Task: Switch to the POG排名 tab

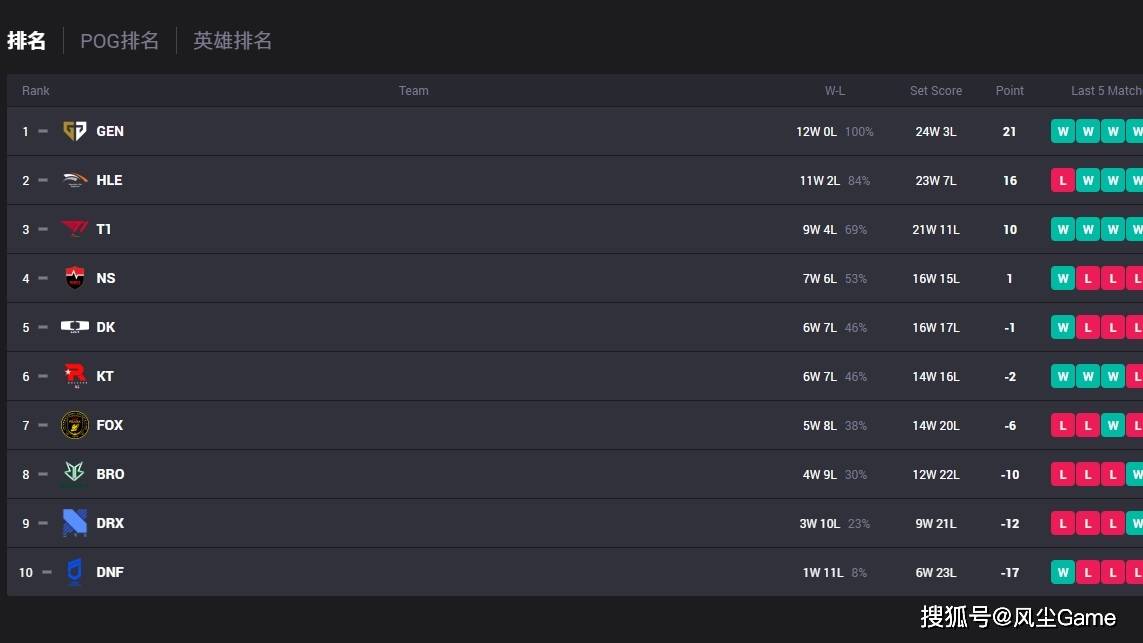Action: pyautogui.click(x=120, y=41)
